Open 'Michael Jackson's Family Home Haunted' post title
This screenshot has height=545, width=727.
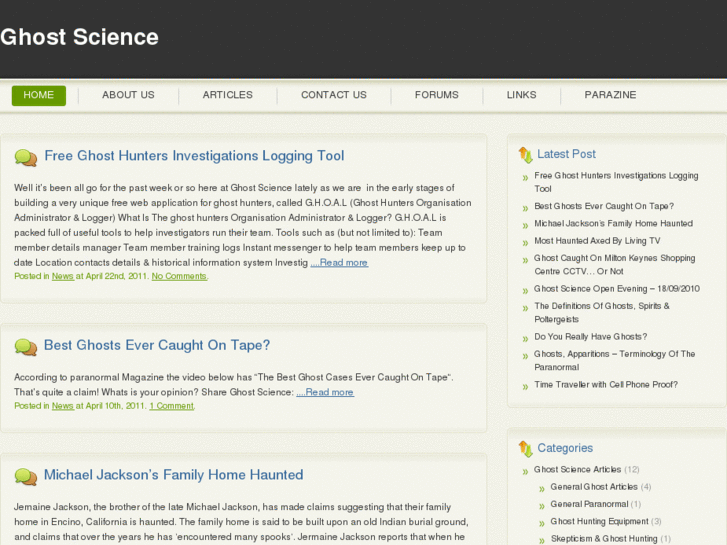tap(173, 475)
